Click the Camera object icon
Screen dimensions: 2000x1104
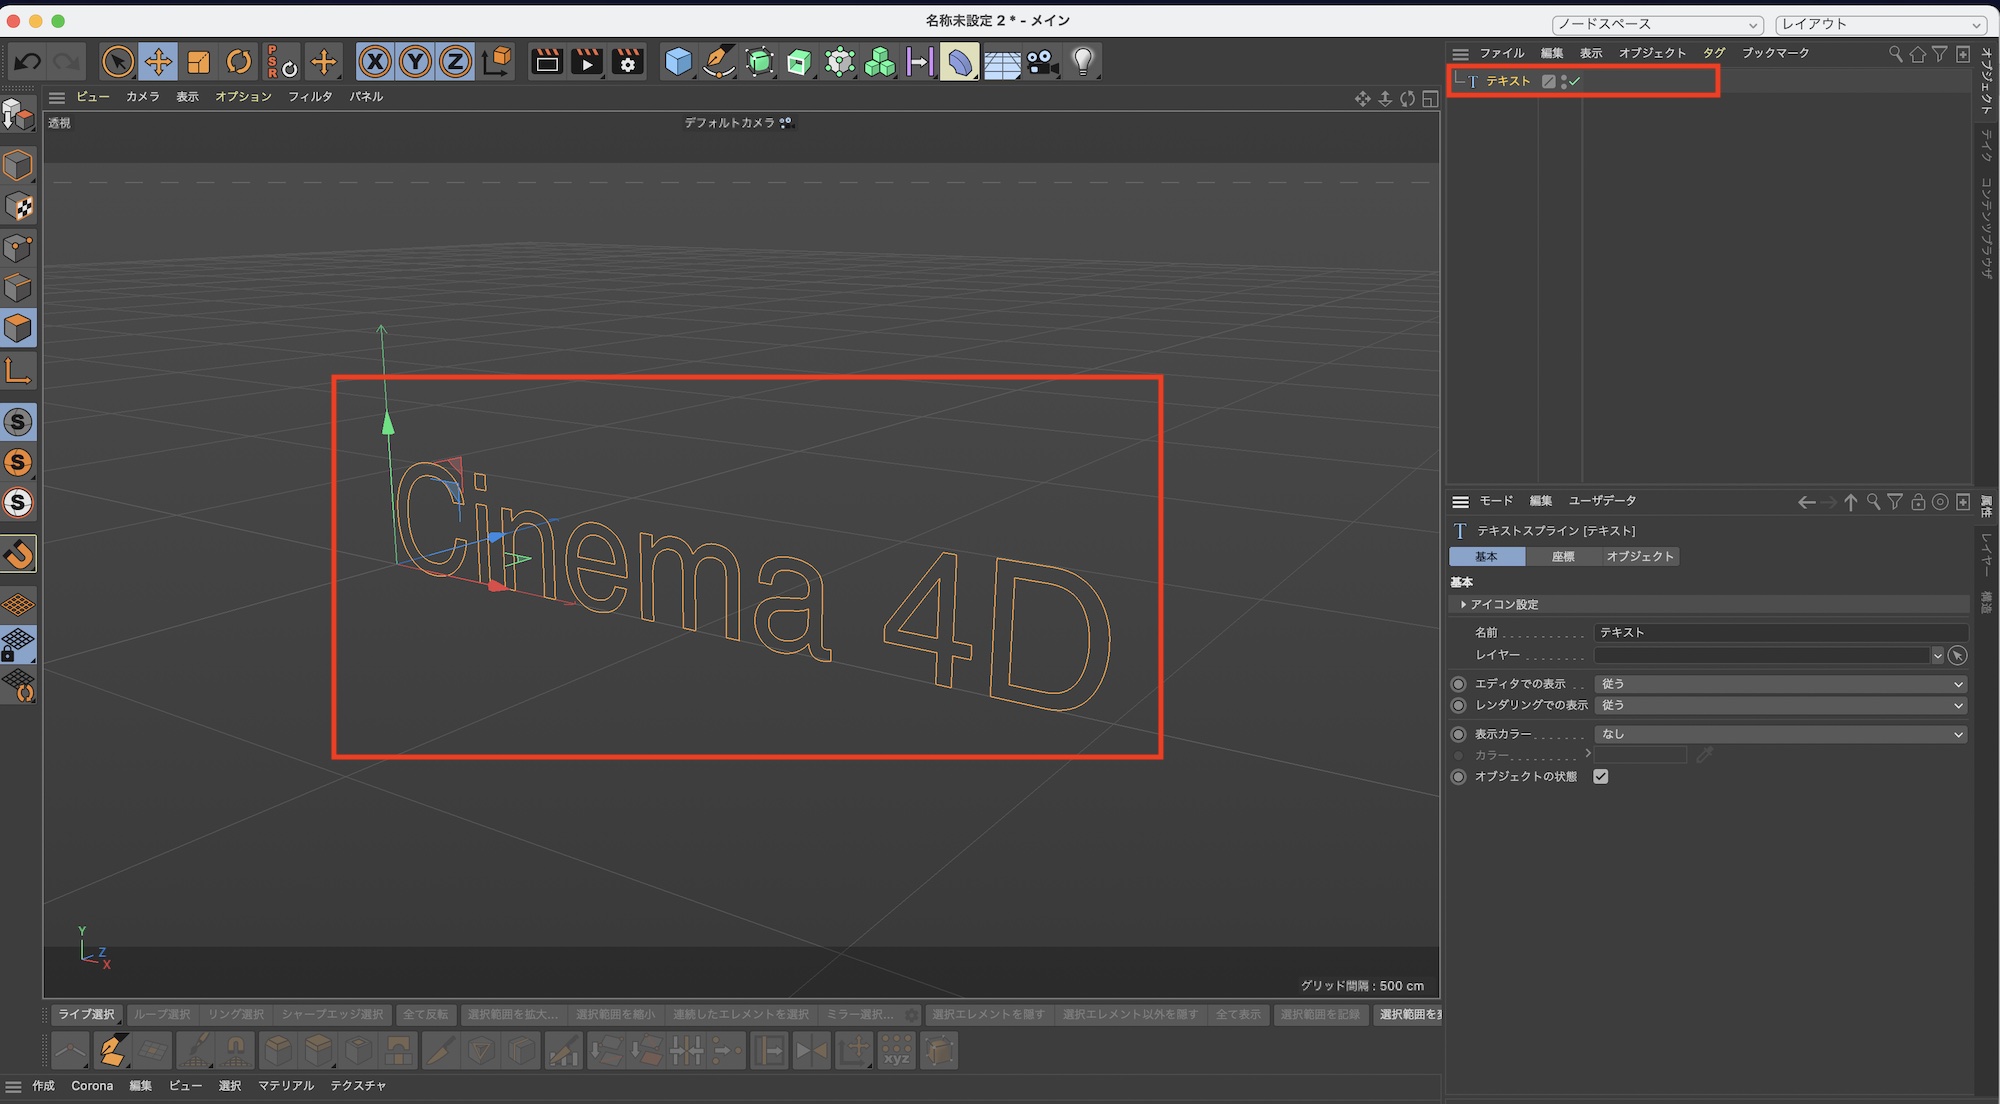coord(1041,62)
